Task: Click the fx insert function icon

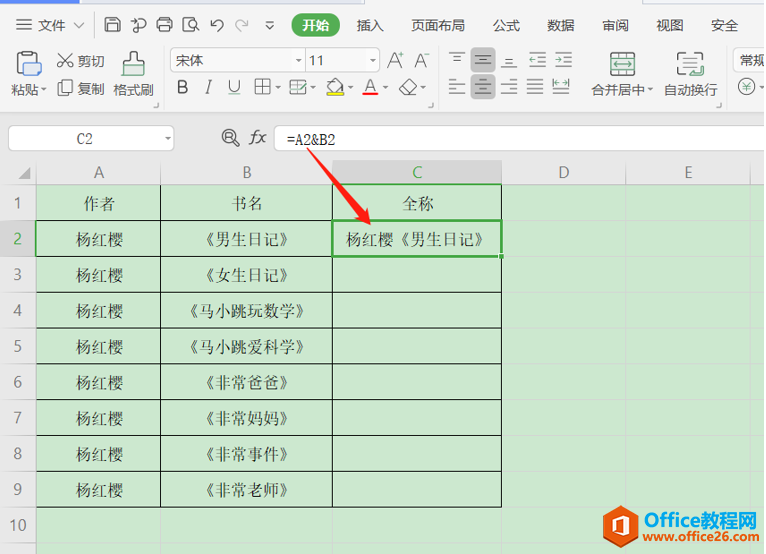Action: [257, 138]
